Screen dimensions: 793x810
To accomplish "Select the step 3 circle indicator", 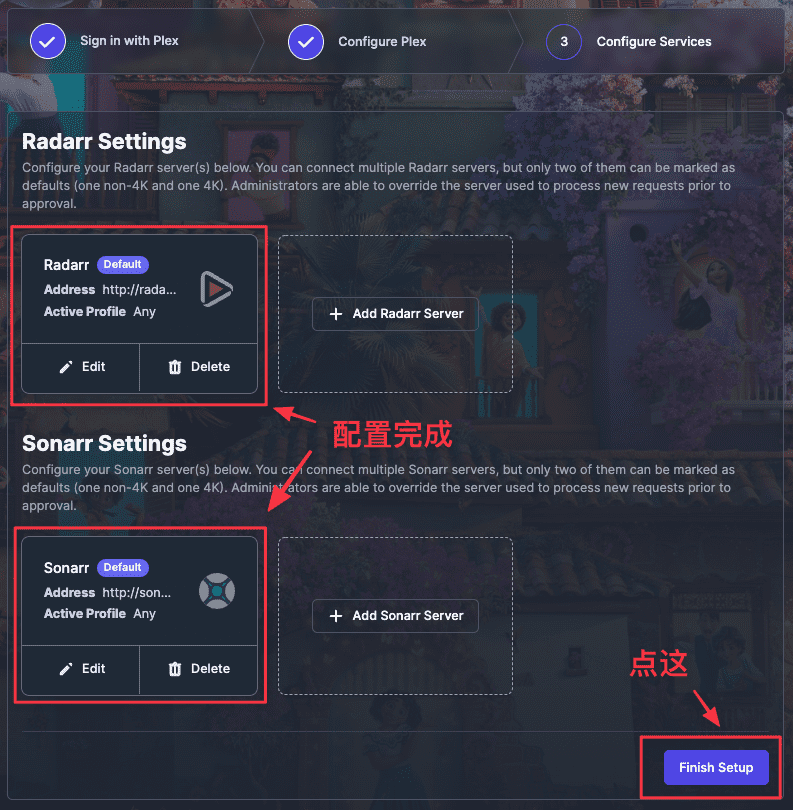I will point(564,41).
